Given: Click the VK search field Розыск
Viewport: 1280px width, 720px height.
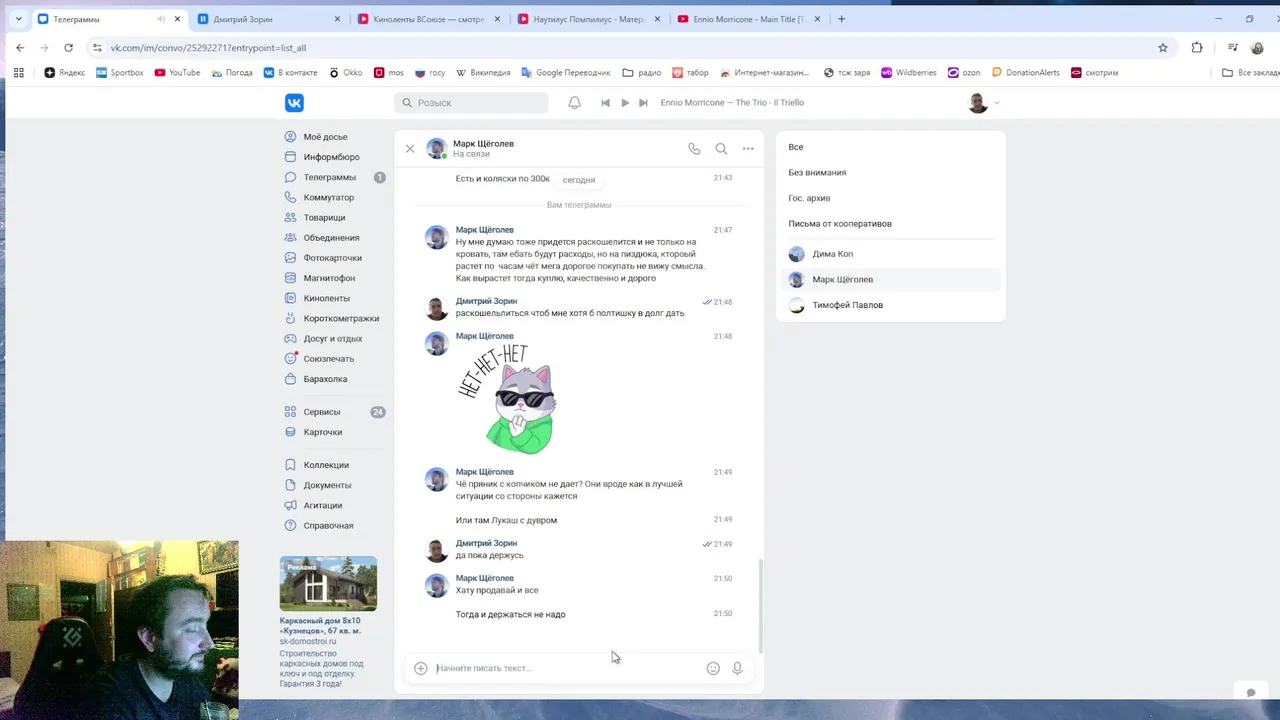Looking at the screenshot, I should pos(471,103).
